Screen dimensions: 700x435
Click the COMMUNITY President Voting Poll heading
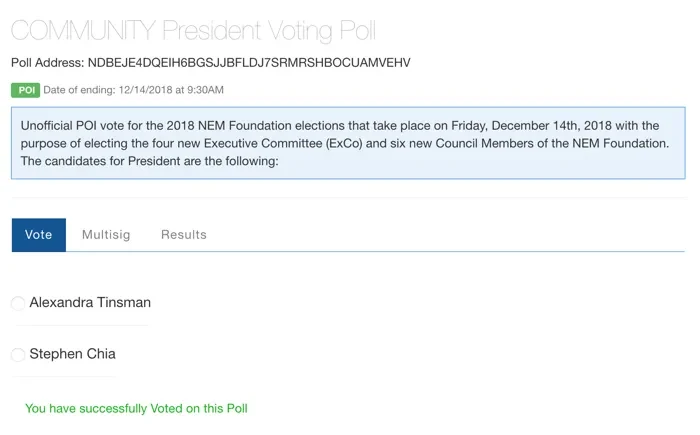pos(193,30)
